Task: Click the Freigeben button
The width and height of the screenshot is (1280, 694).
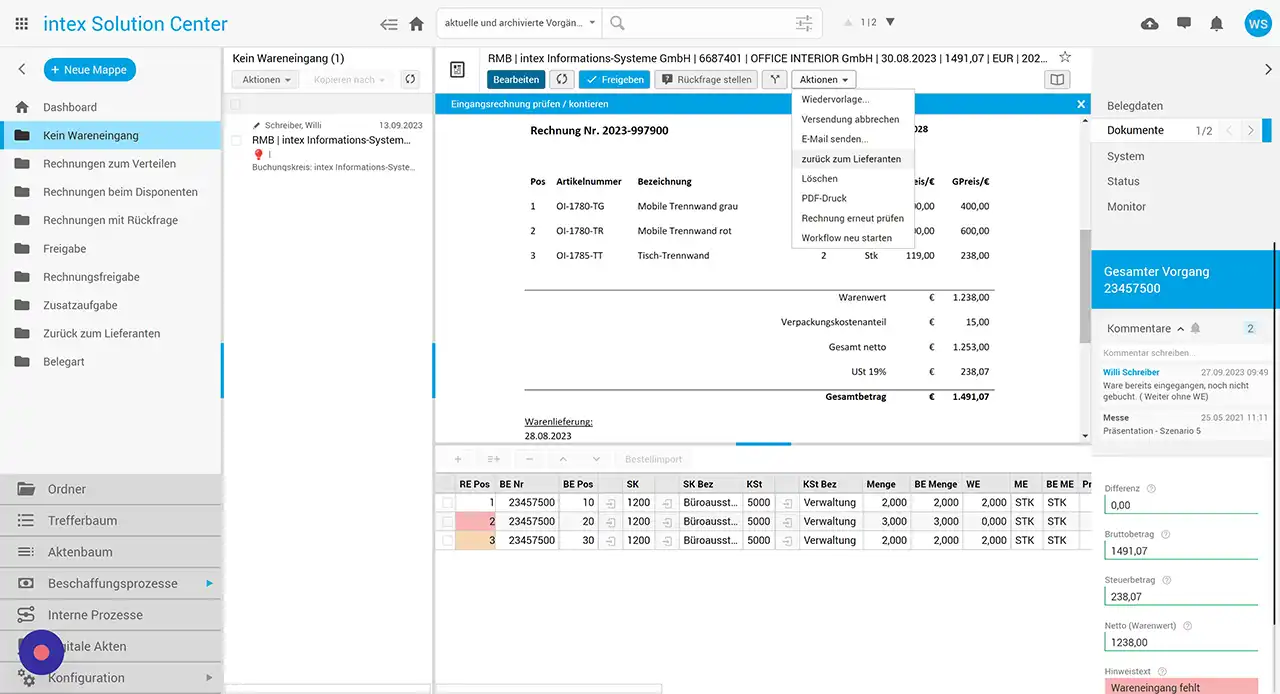Action: [x=614, y=80]
